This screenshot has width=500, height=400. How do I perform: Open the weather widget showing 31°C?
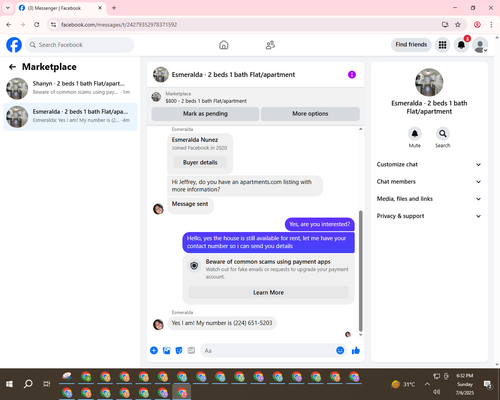click(x=403, y=384)
